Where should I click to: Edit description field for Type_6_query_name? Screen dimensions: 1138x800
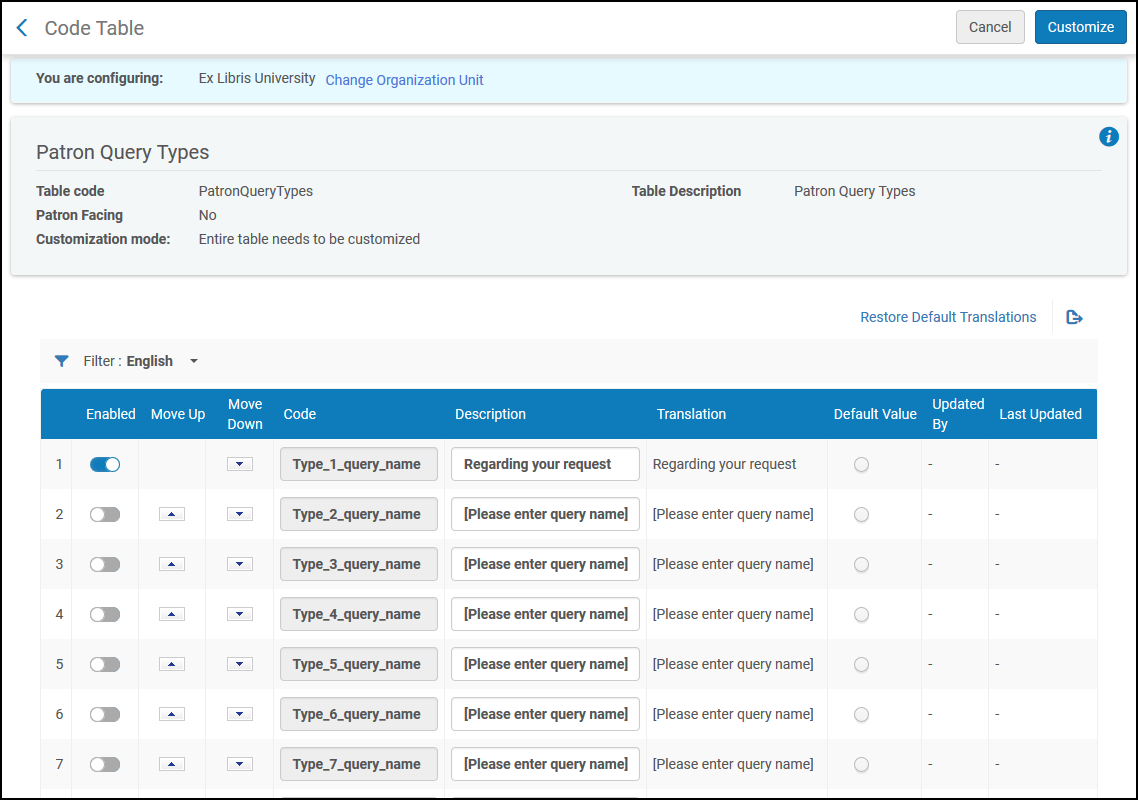(x=545, y=714)
